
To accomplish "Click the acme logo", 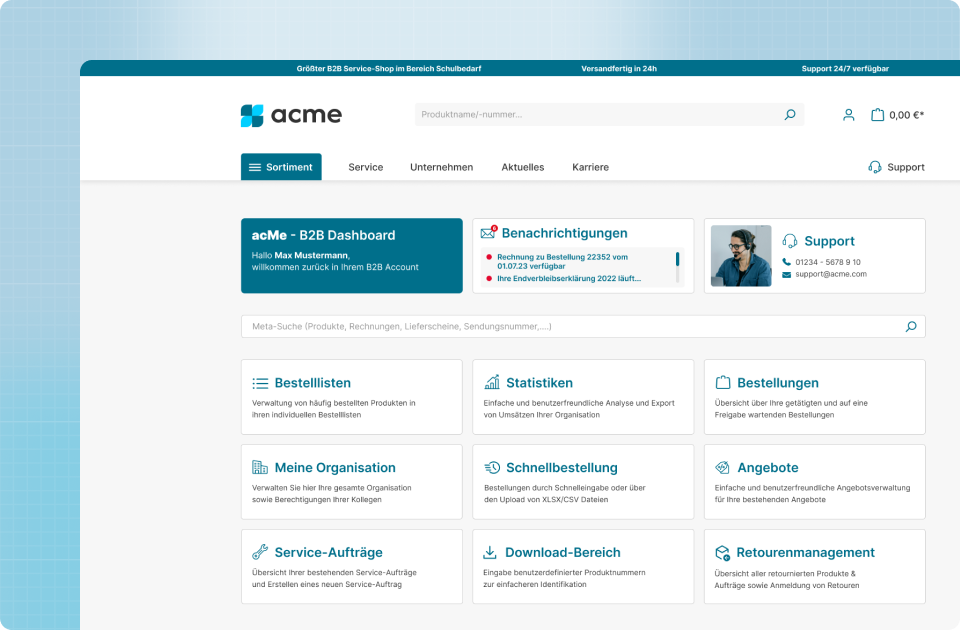I will point(291,115).
